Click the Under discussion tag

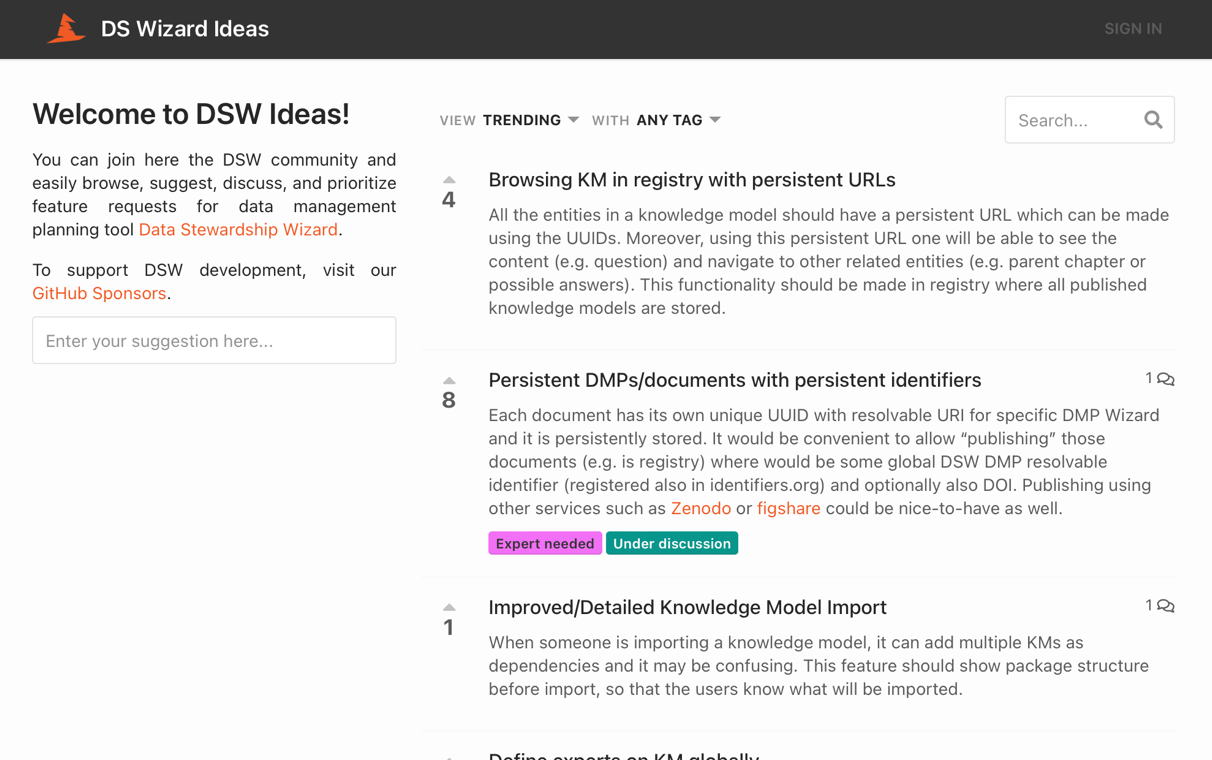pyautogui.click(x=671, y=544)
